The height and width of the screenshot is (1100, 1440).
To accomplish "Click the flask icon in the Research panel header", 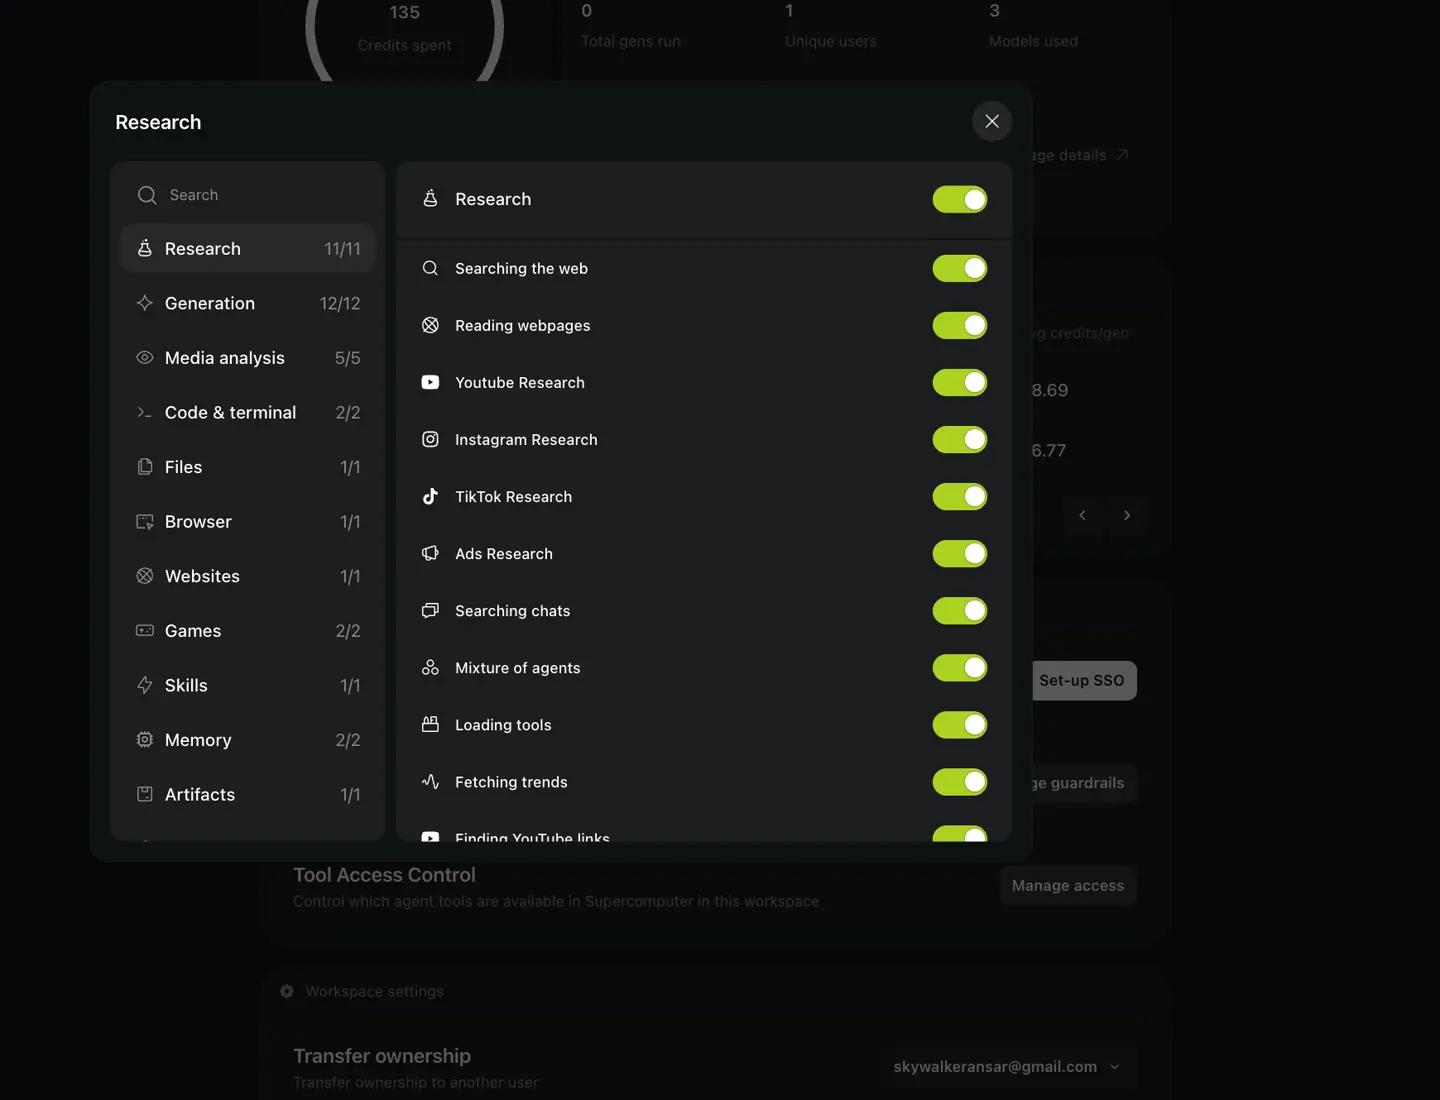I will [430, 198].
